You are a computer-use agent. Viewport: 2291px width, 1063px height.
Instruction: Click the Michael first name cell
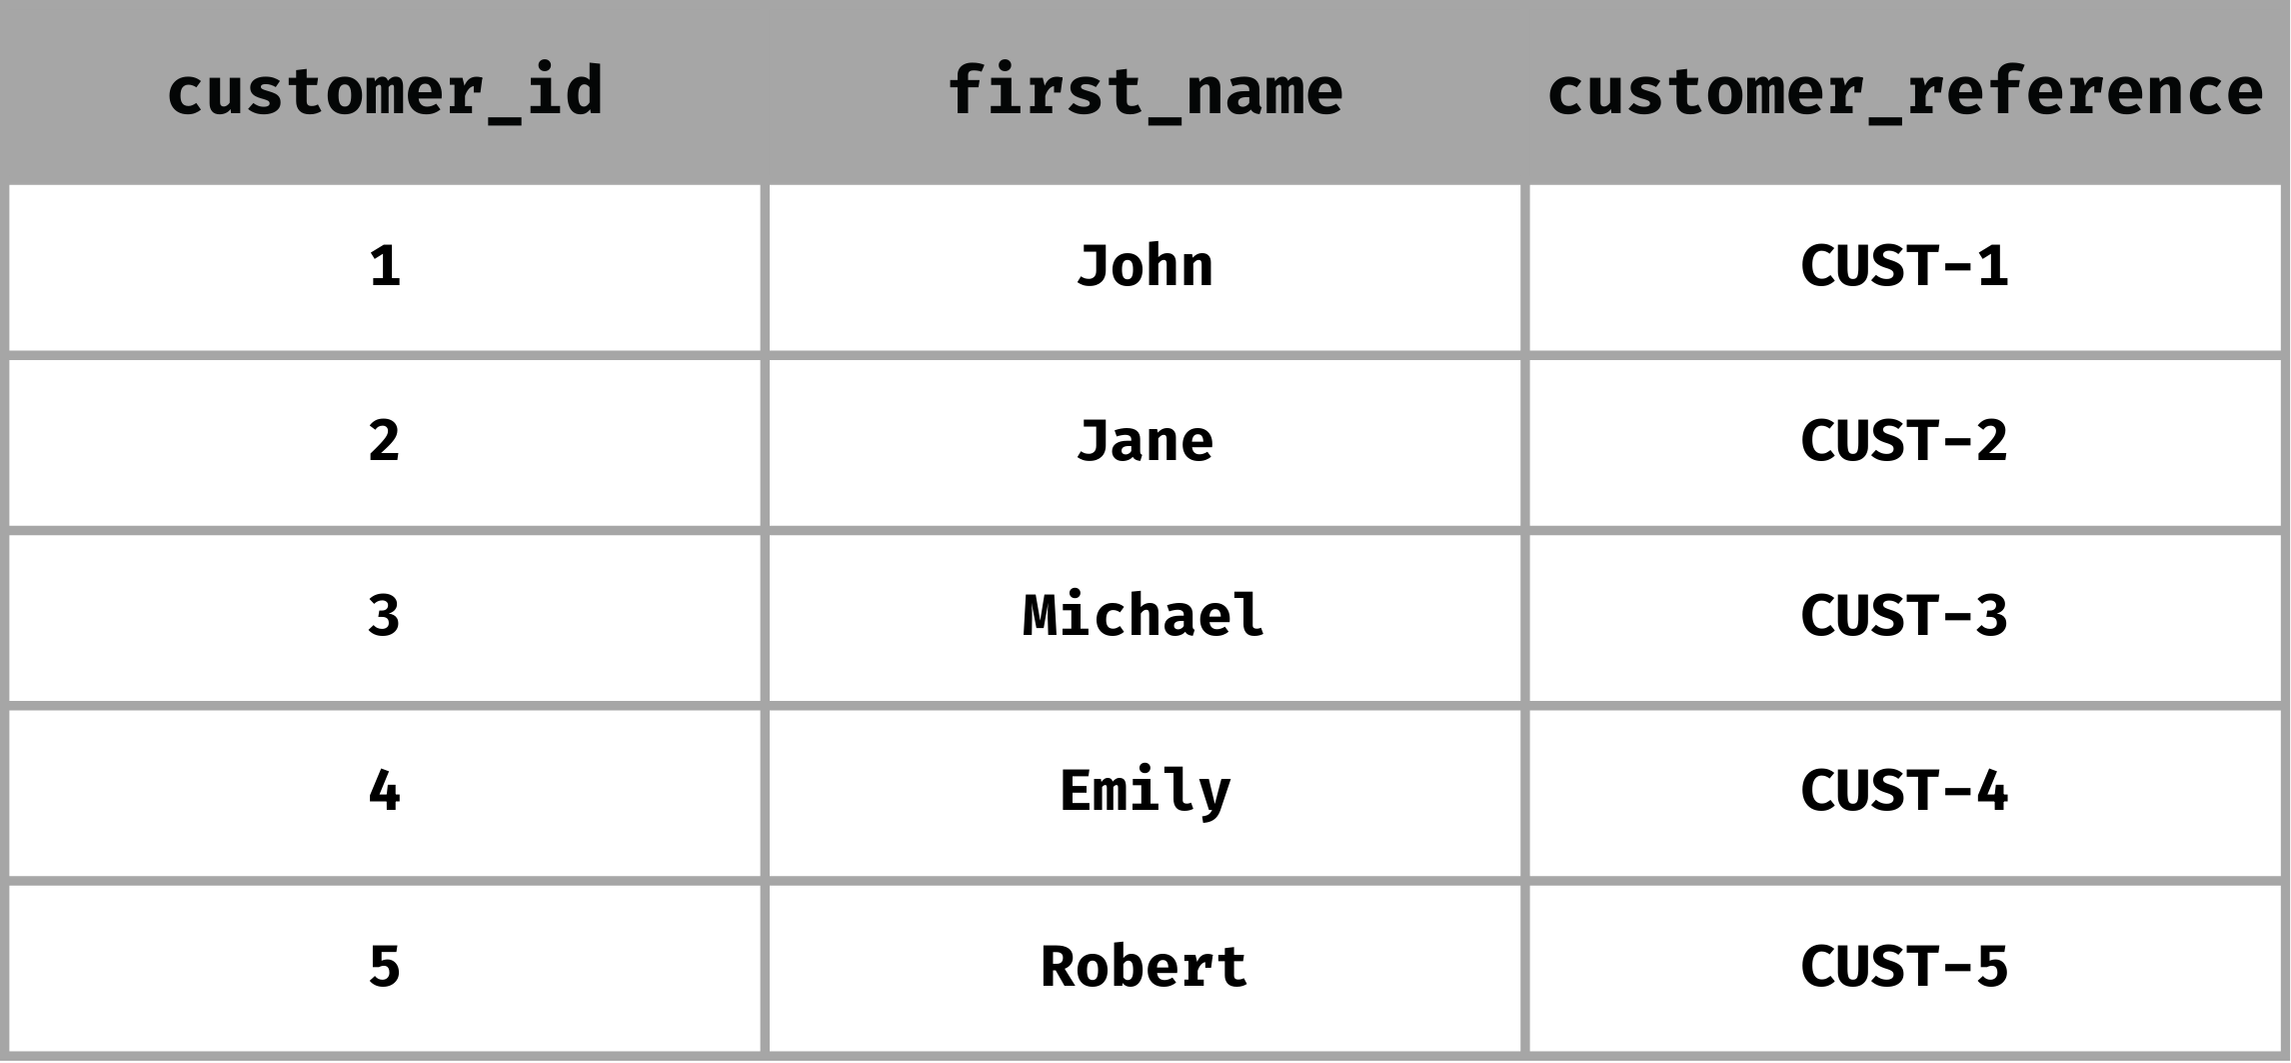coord(1144,617)
